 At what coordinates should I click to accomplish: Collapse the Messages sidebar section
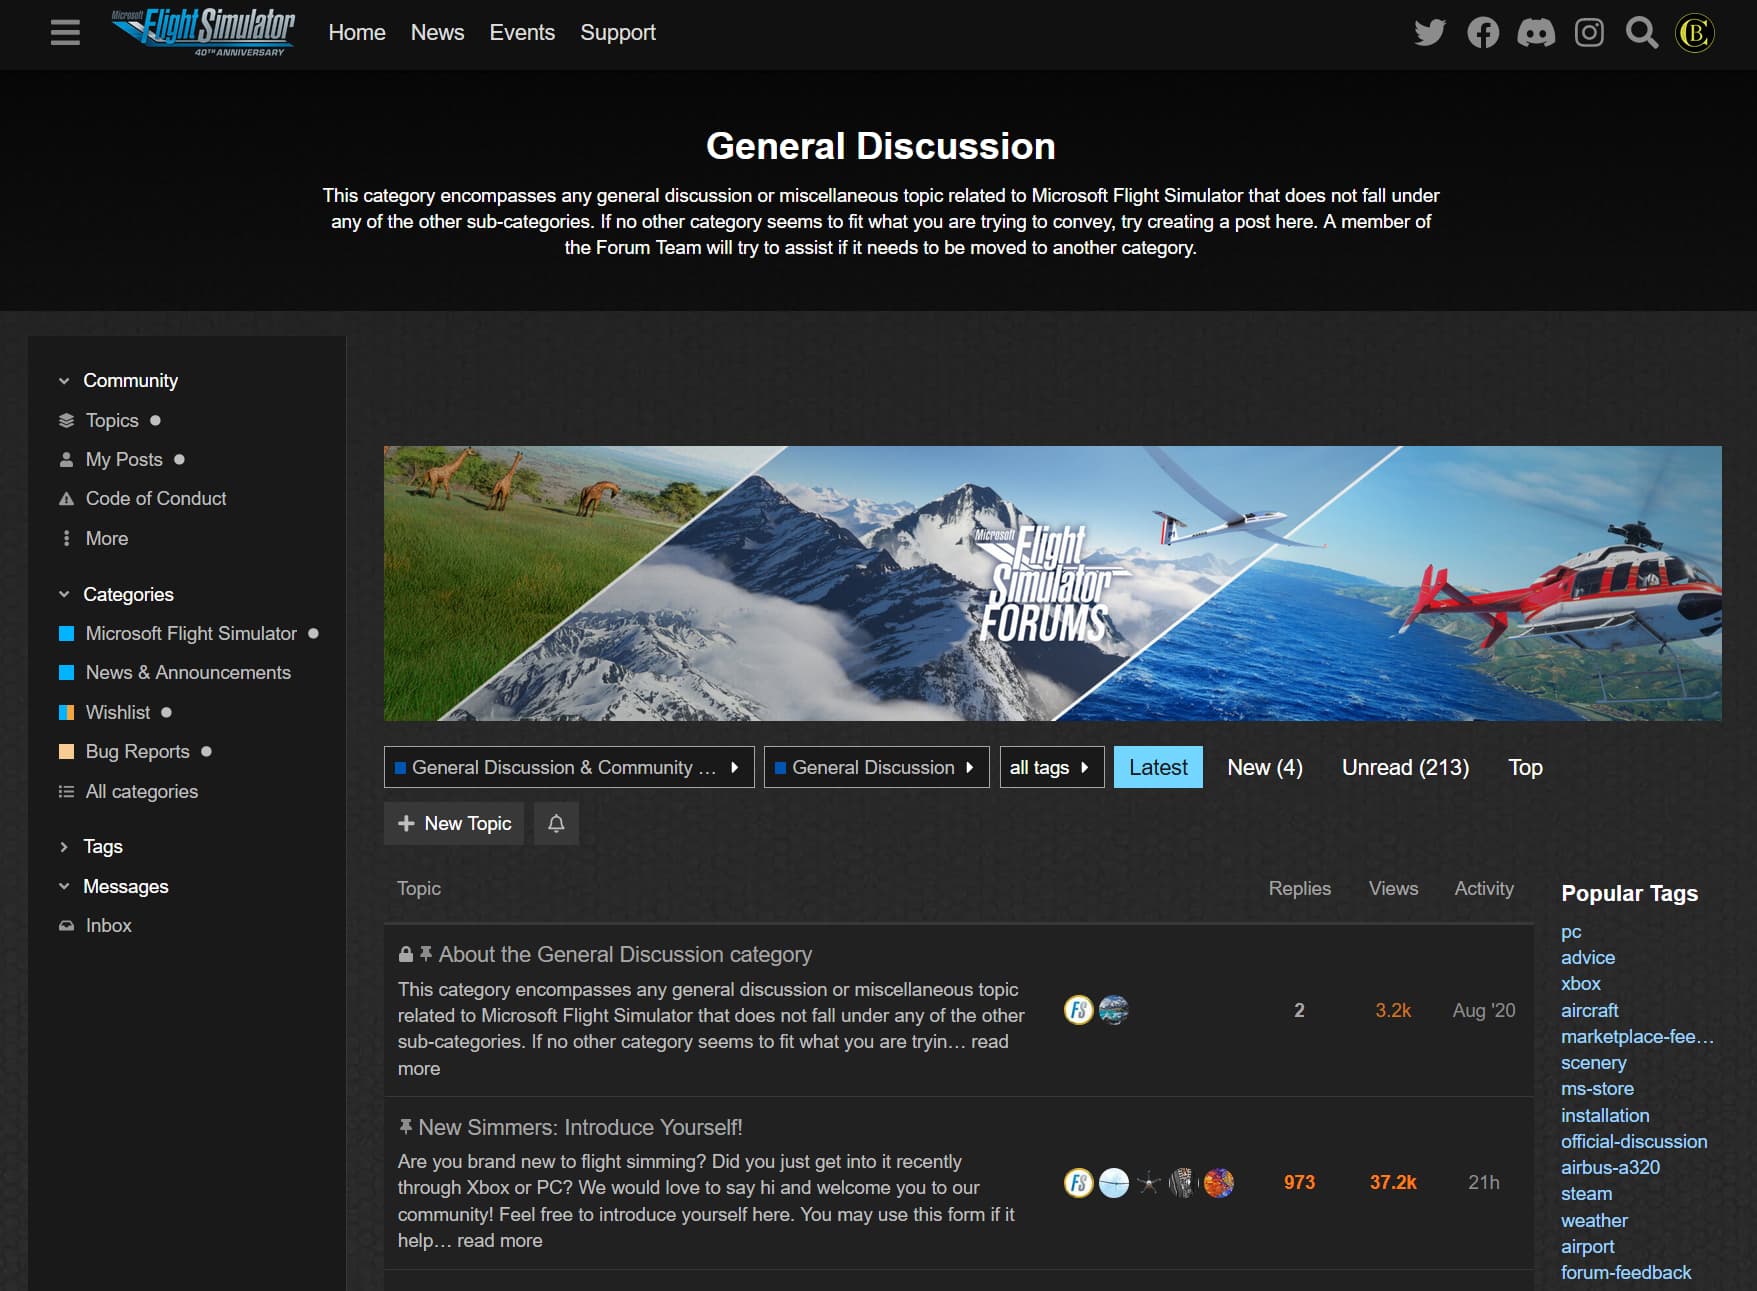click(64, 886)
